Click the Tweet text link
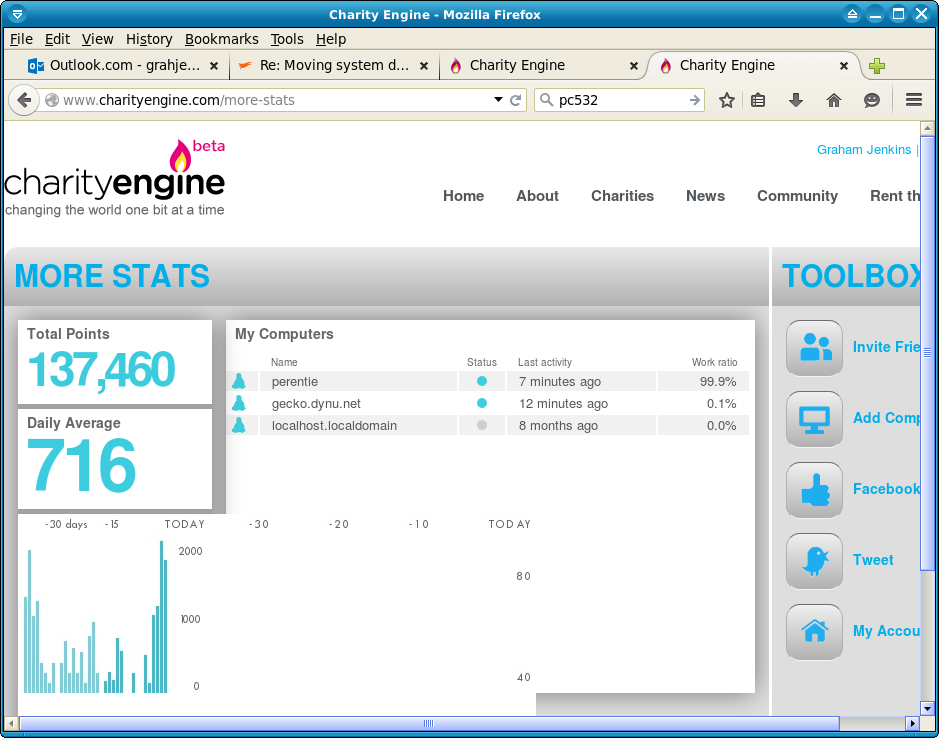Screen dimensions: 939x738 pyautogui.click(x=873, y=560)
